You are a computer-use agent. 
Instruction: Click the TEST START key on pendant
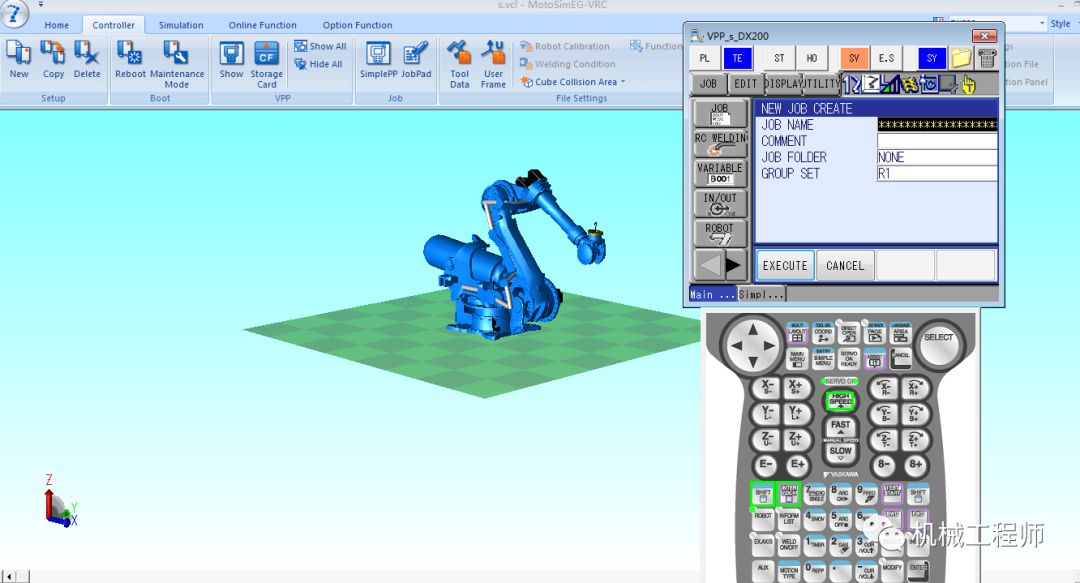pos(893,493)
